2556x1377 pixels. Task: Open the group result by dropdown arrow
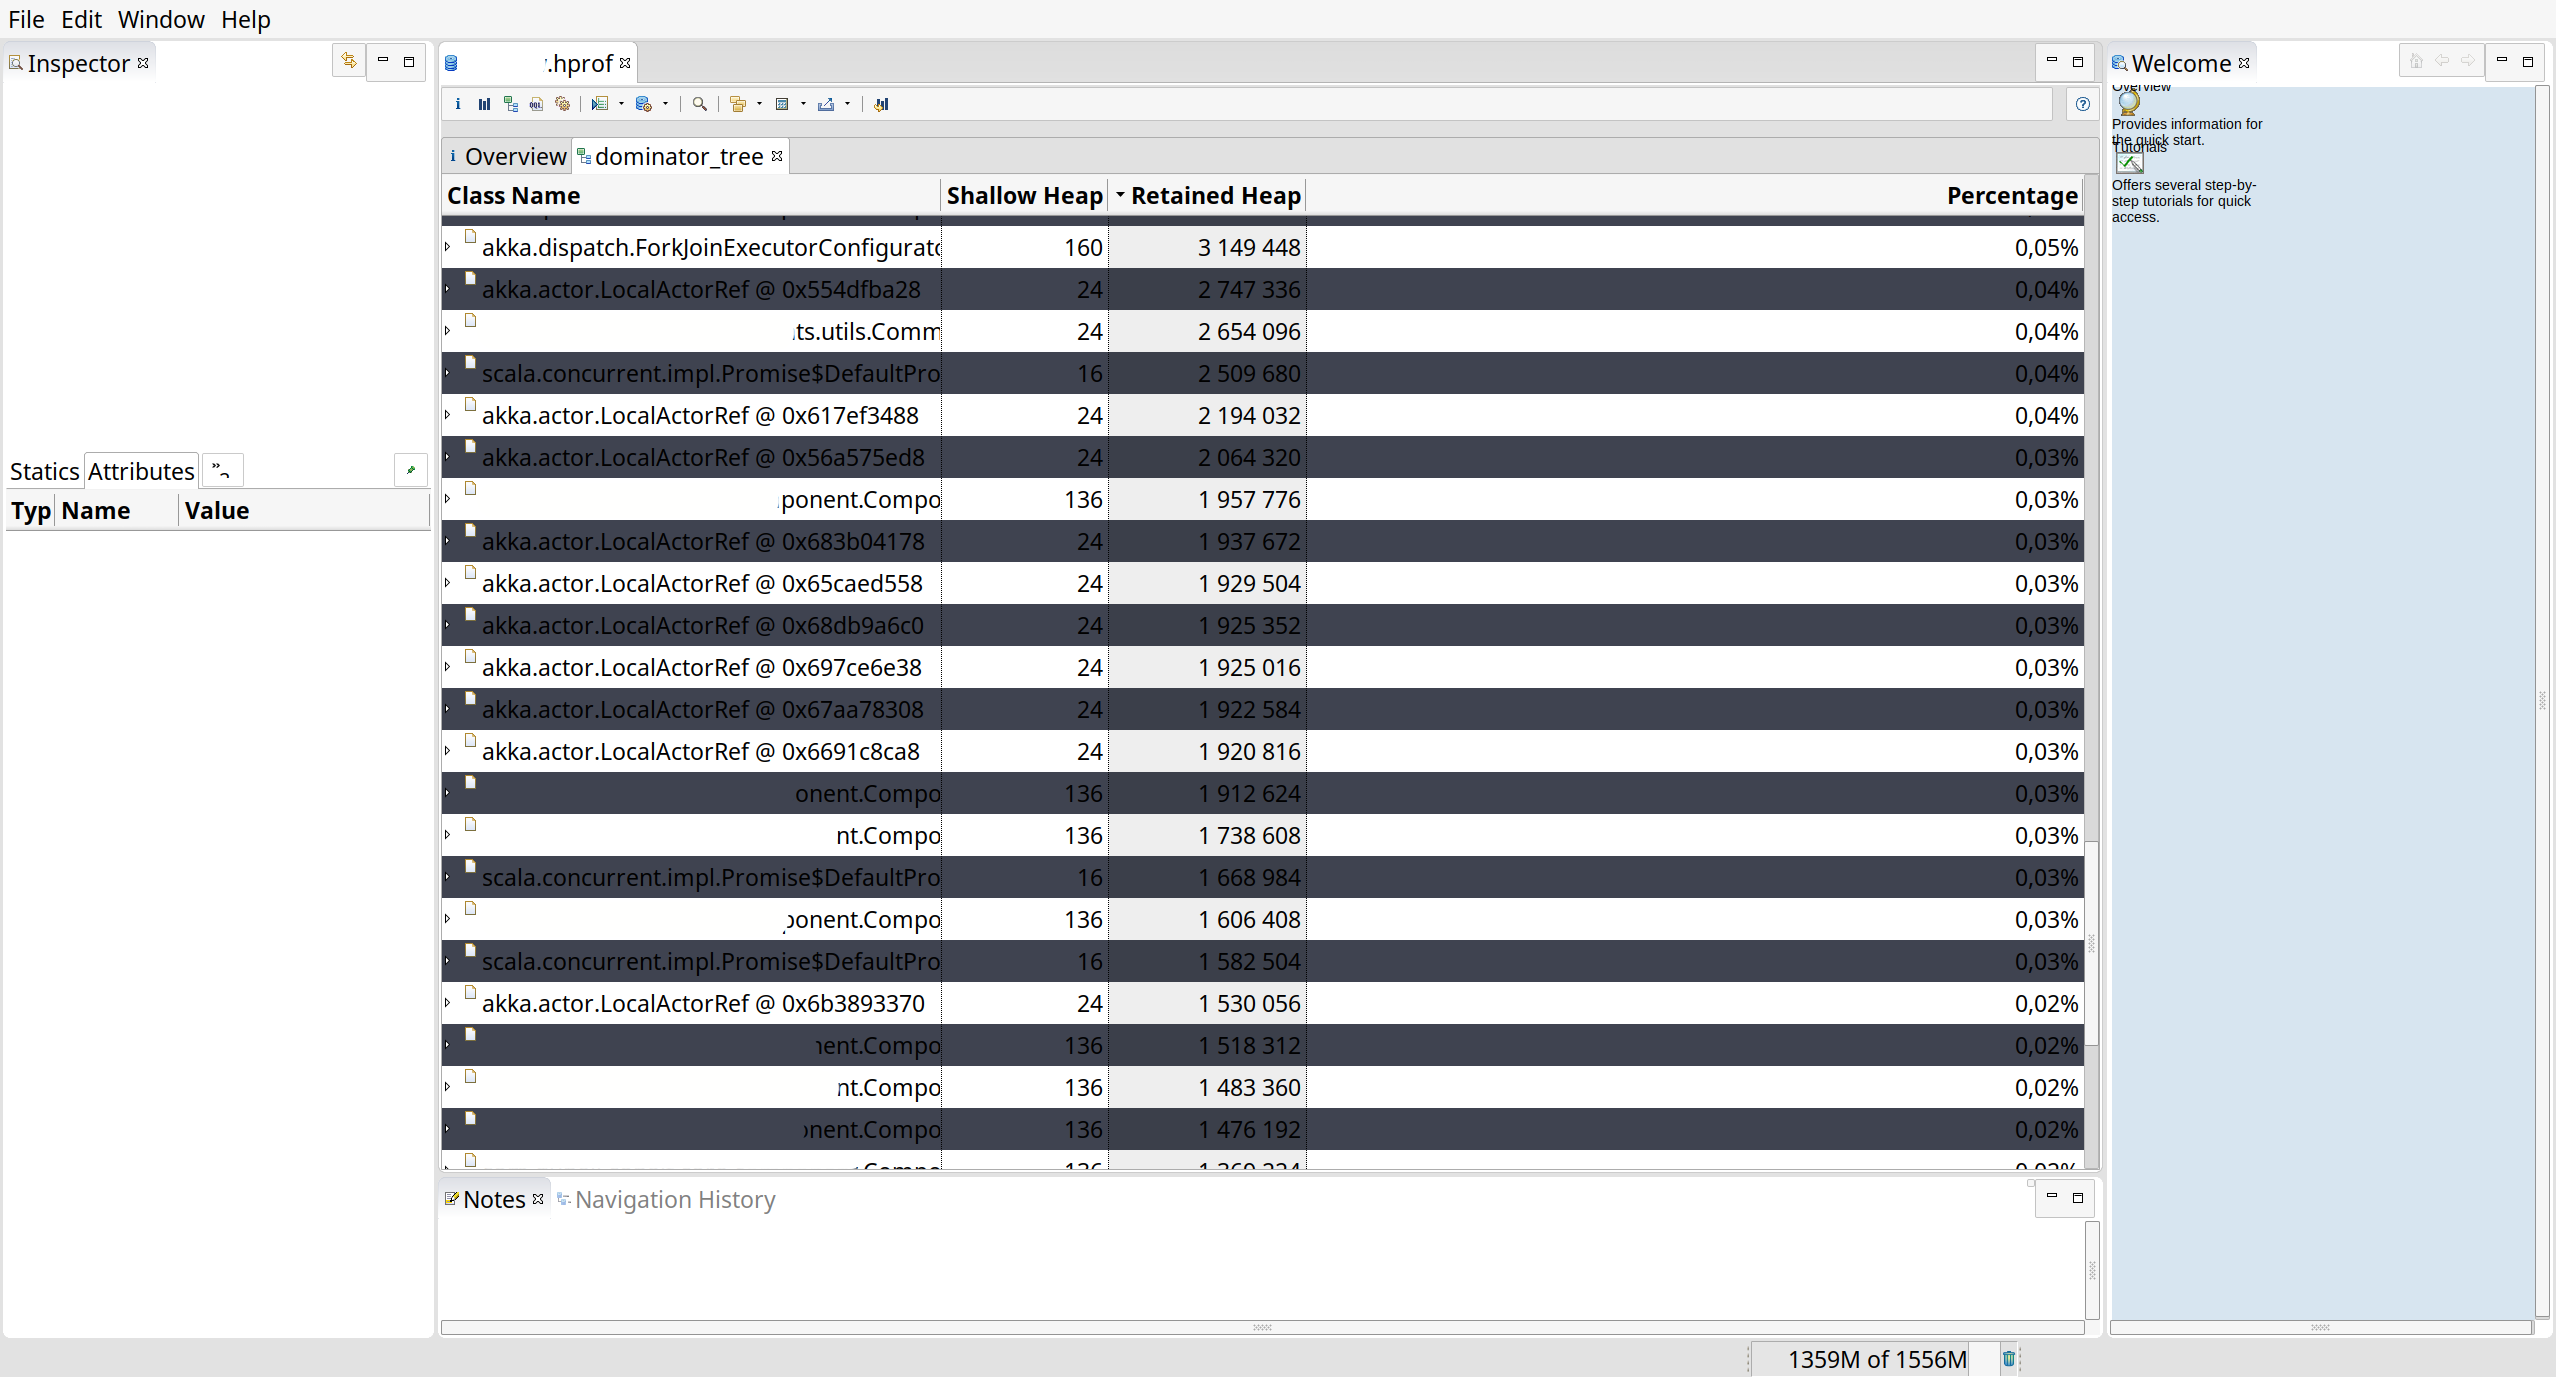(x=760, y=104)
